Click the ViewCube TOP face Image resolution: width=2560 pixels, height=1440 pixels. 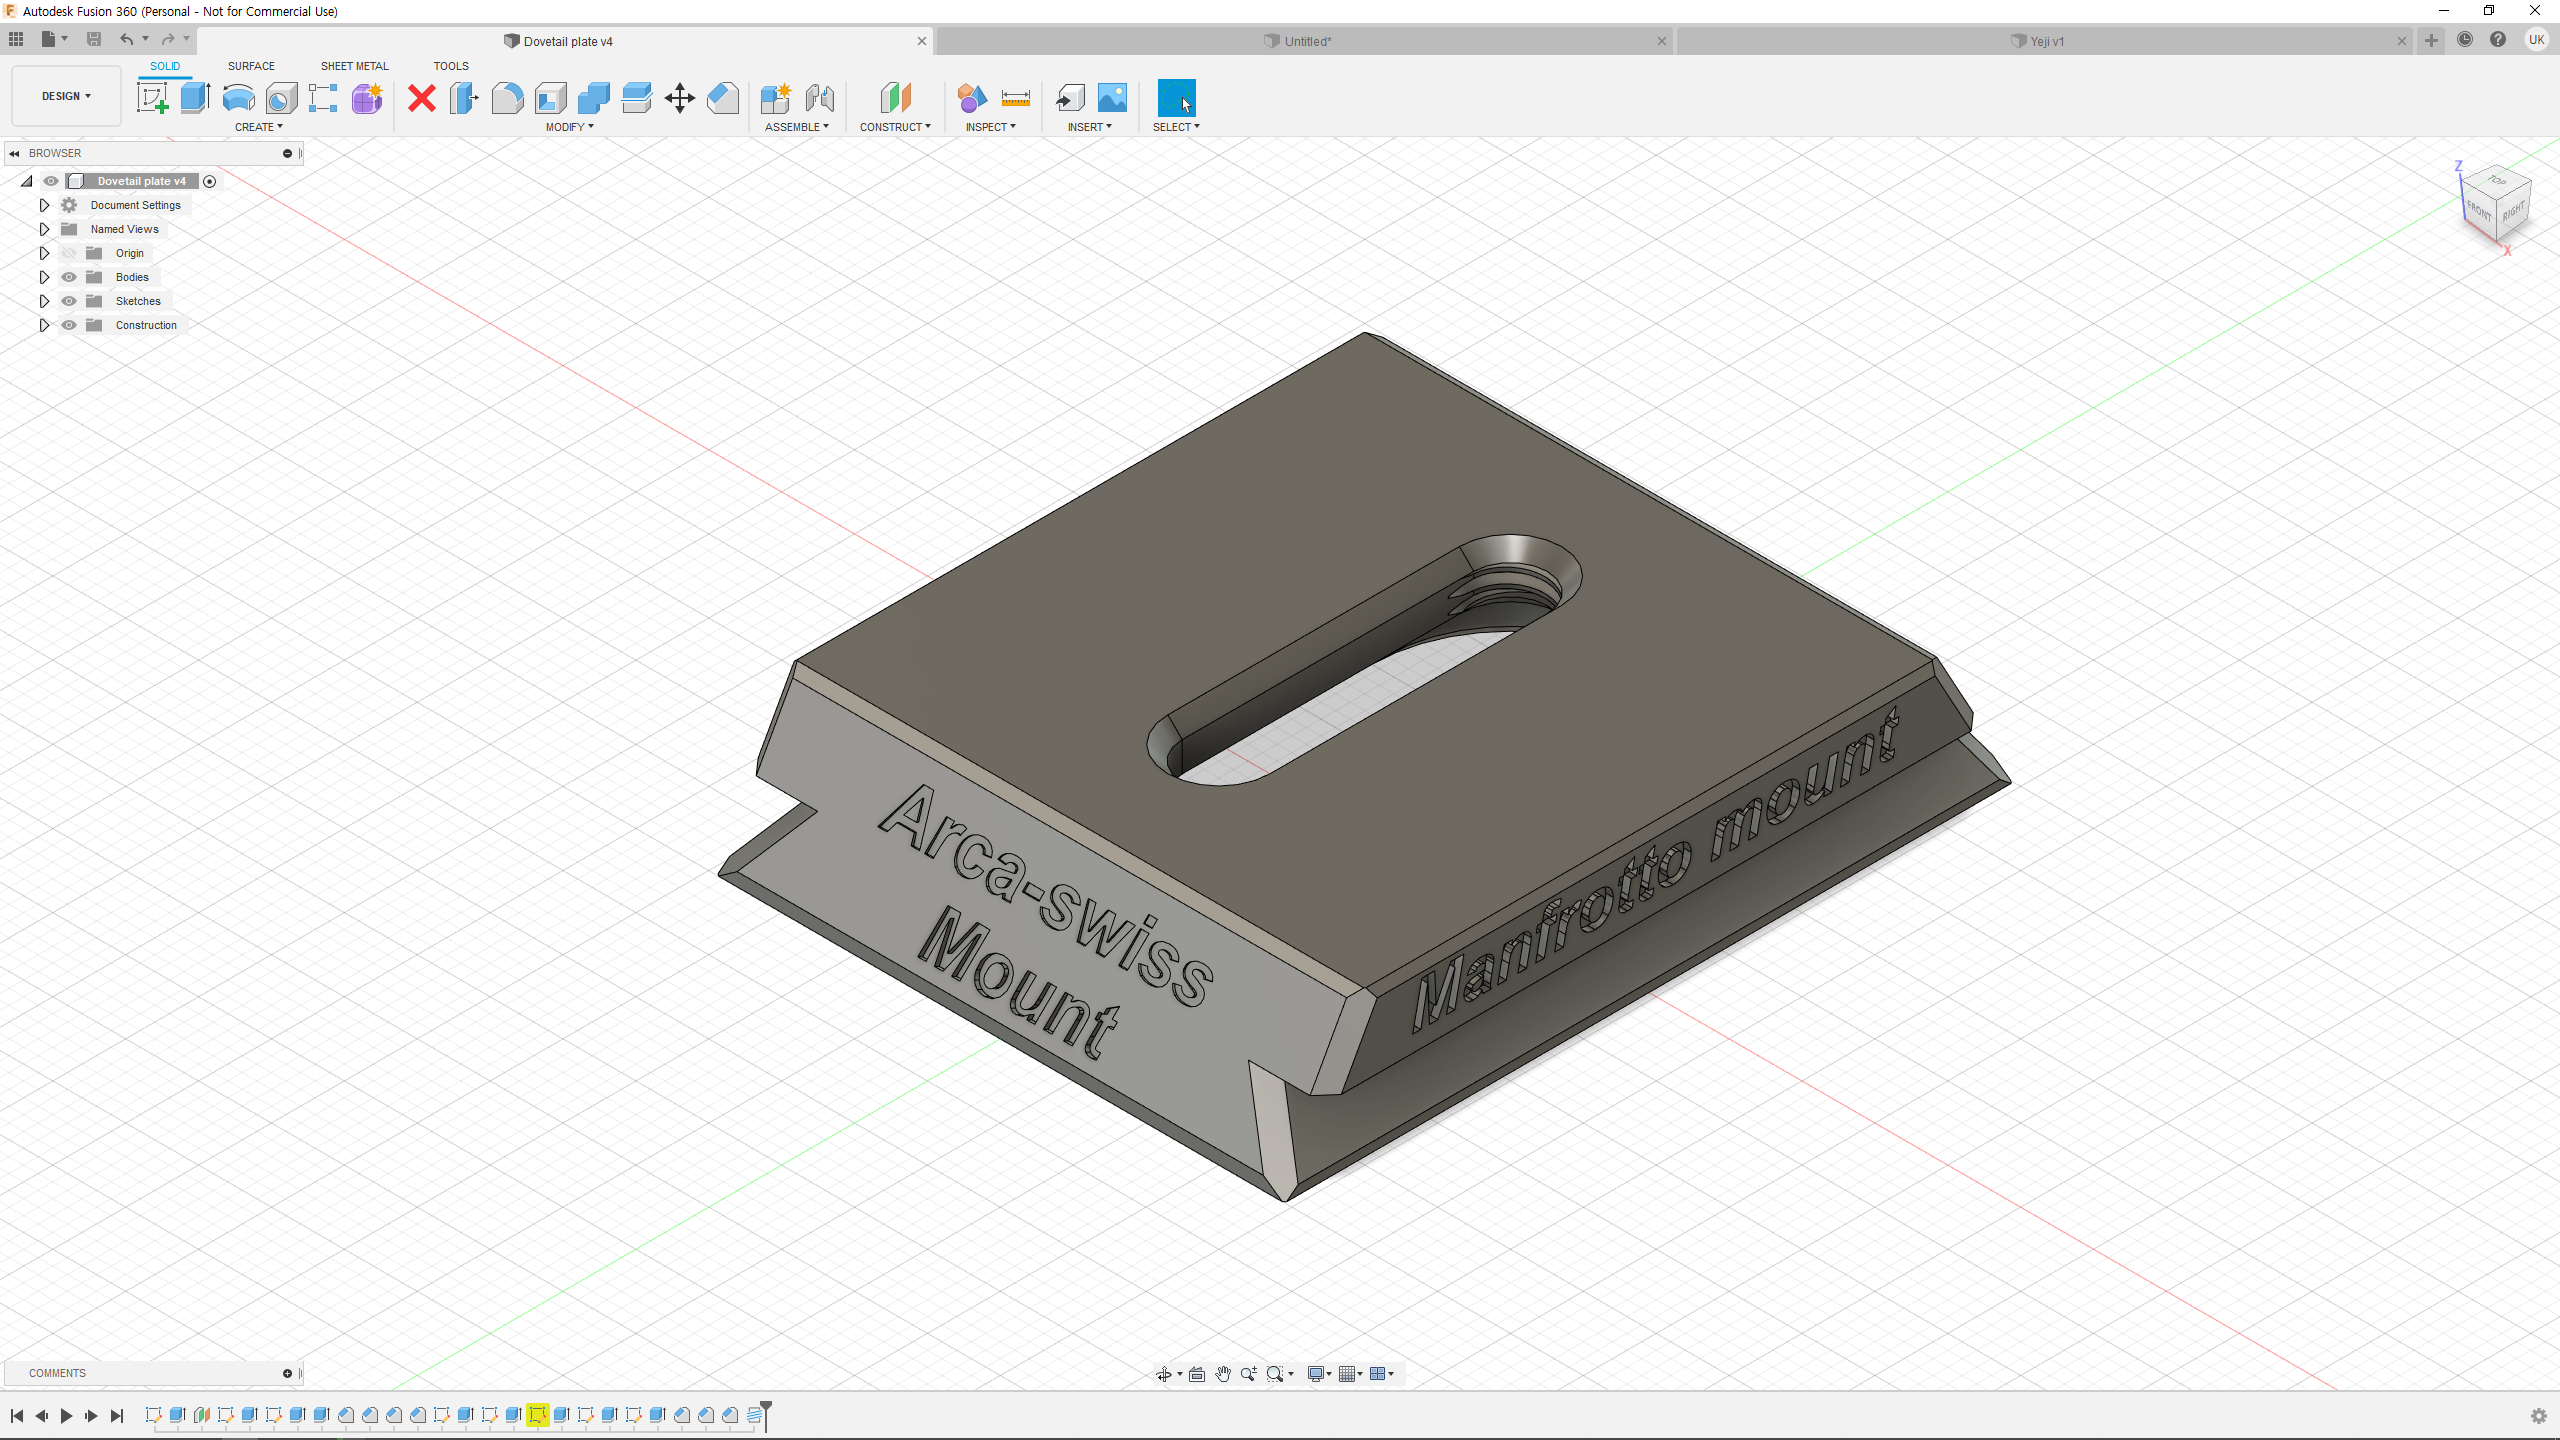tap(2497, 181)
